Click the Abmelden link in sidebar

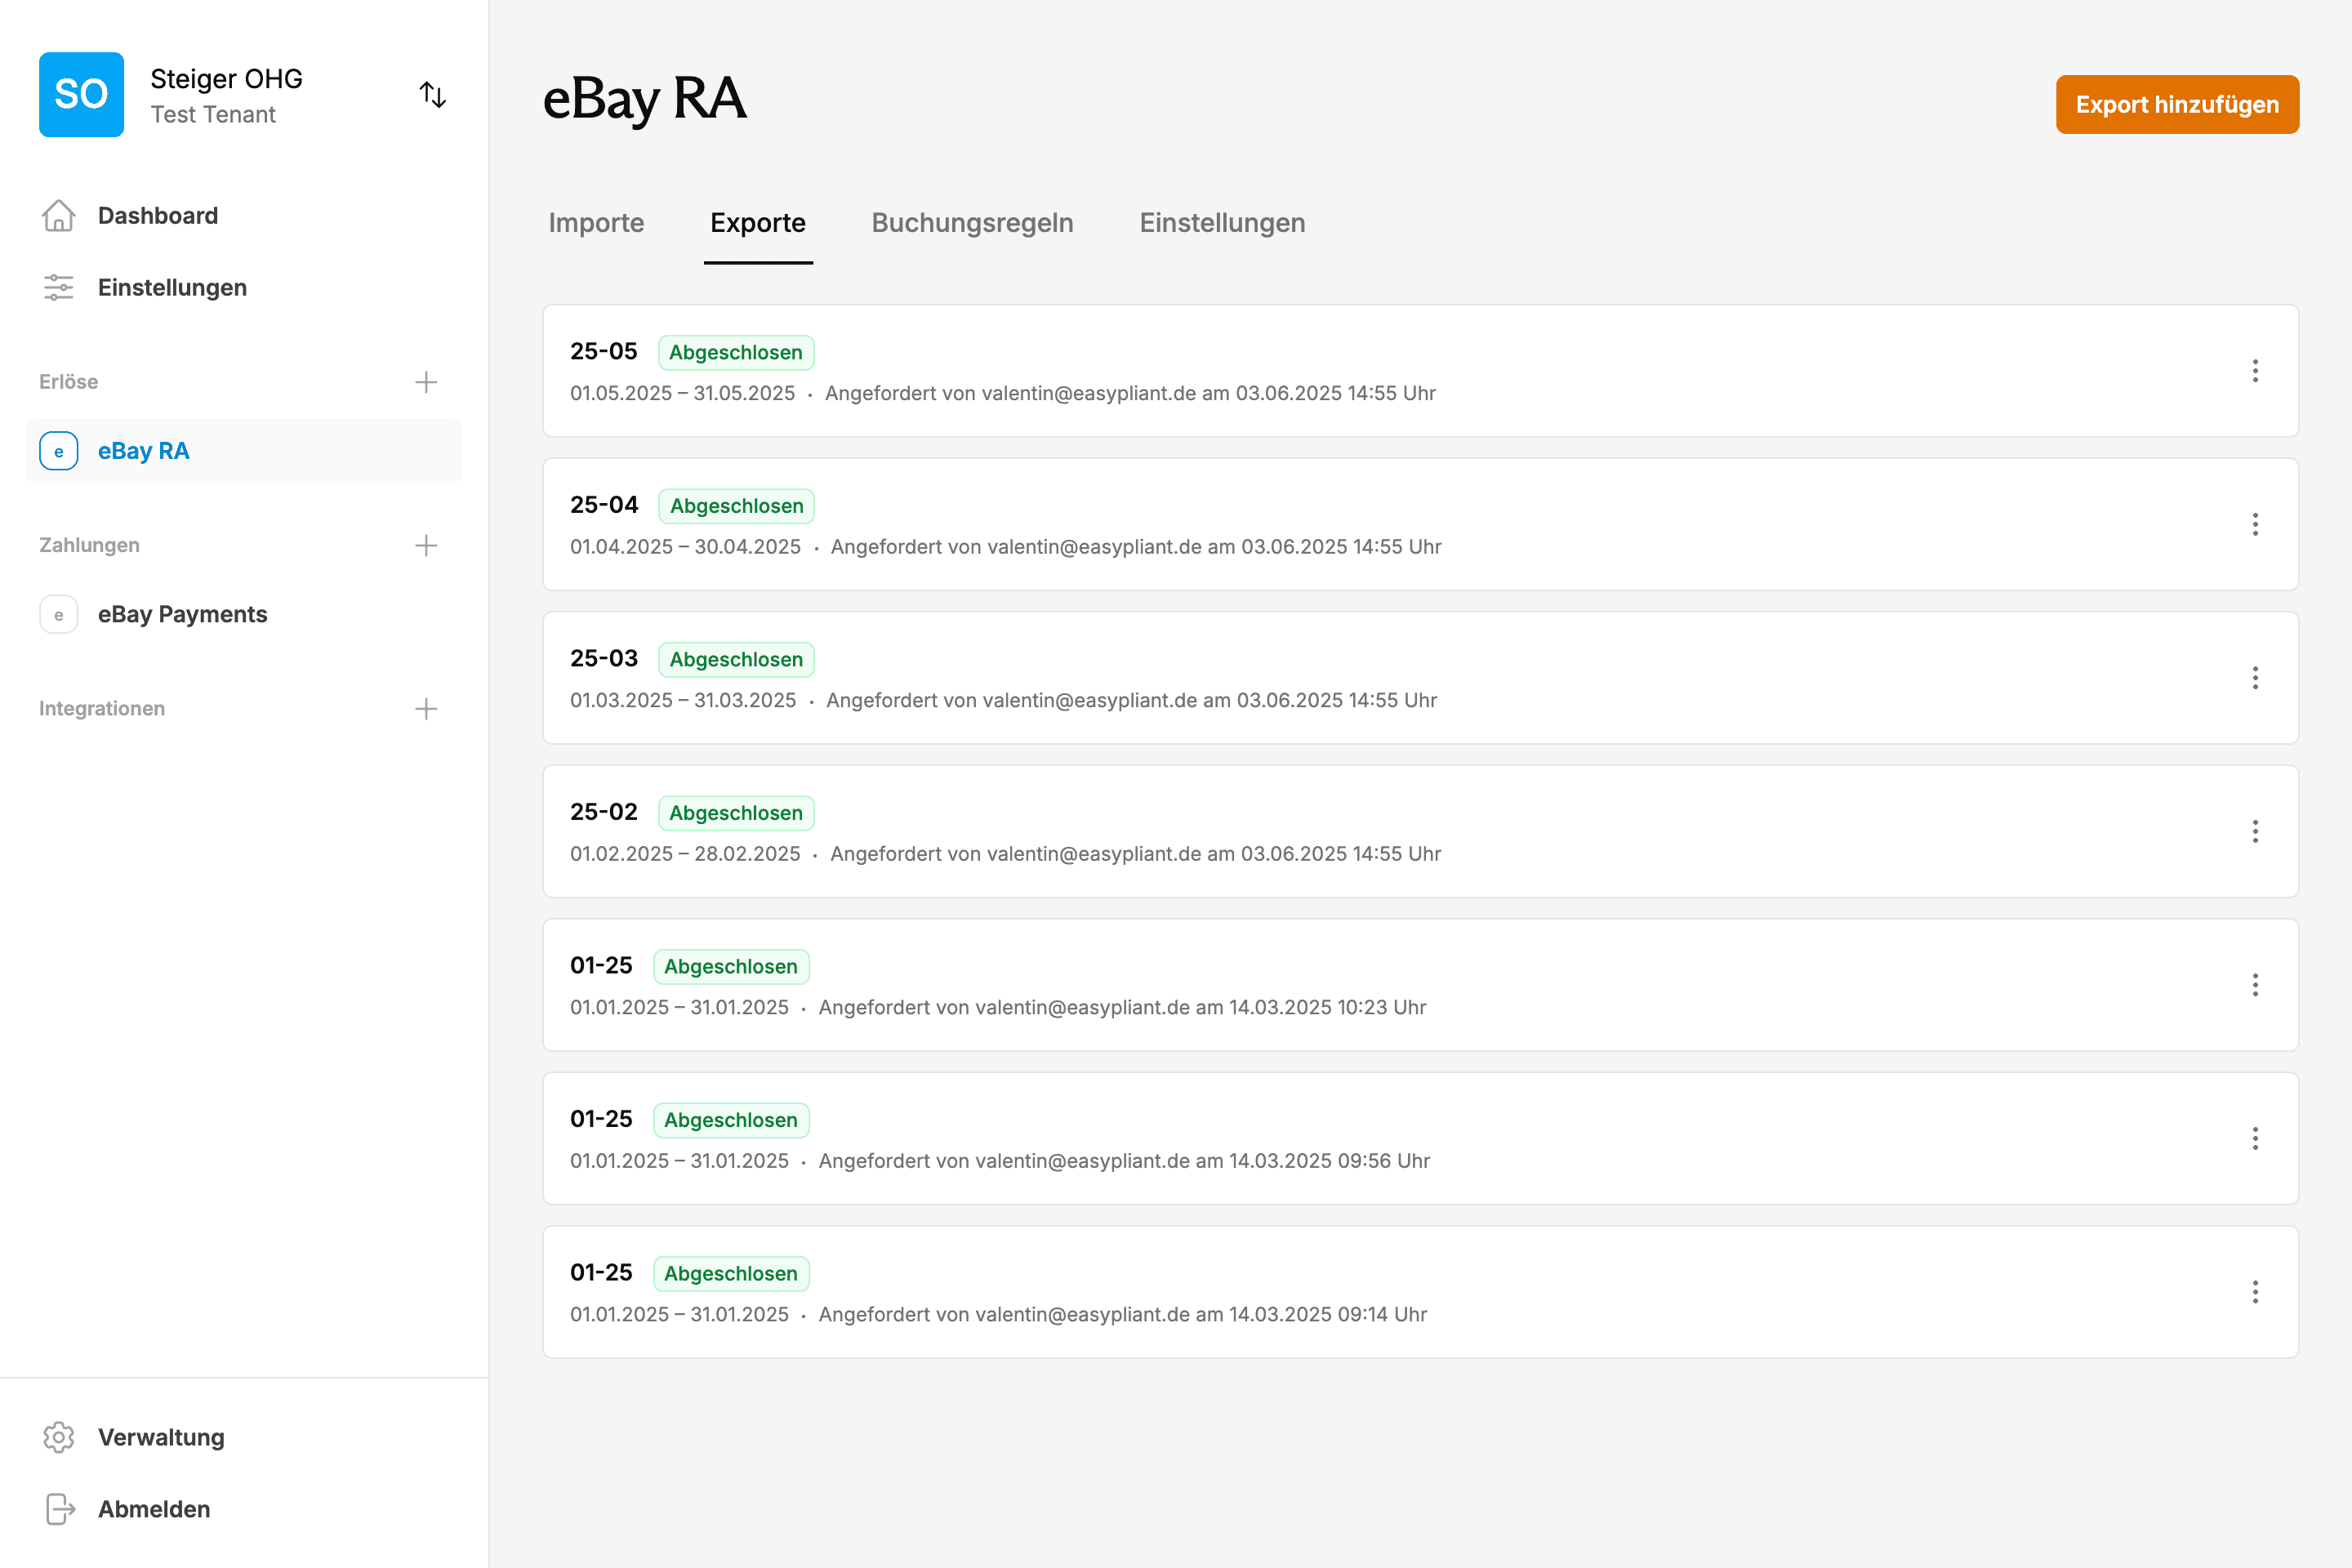[153, 1509]
